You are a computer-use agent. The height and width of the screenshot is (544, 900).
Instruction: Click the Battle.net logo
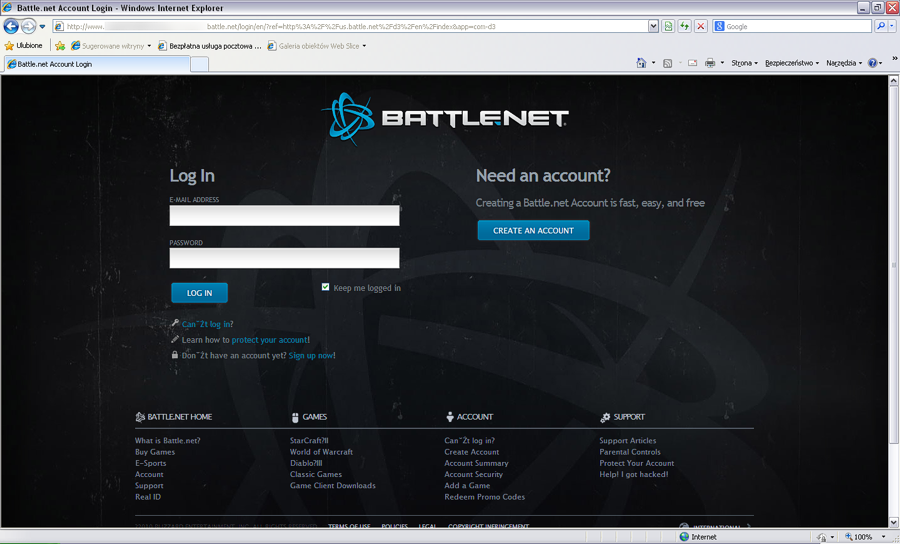point(445,118)
